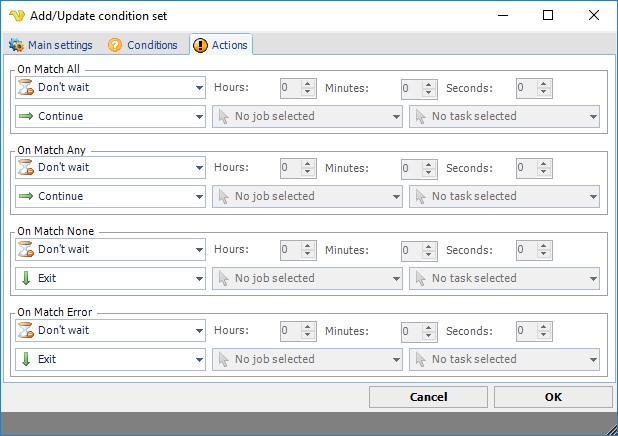Click the question mark icon on the Conditions tab
This screenshot has height=436, width=618.
[115, 45]
